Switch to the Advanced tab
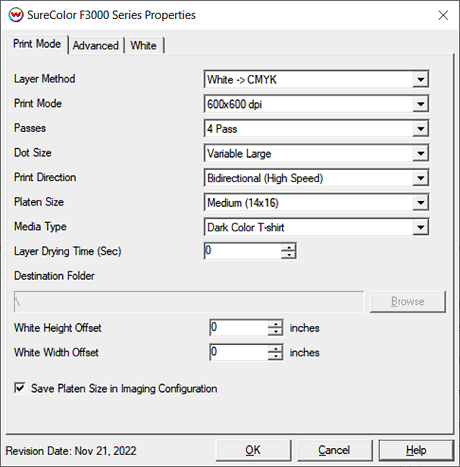The width and height of the screenshot is (460, 467). (96, 45)
